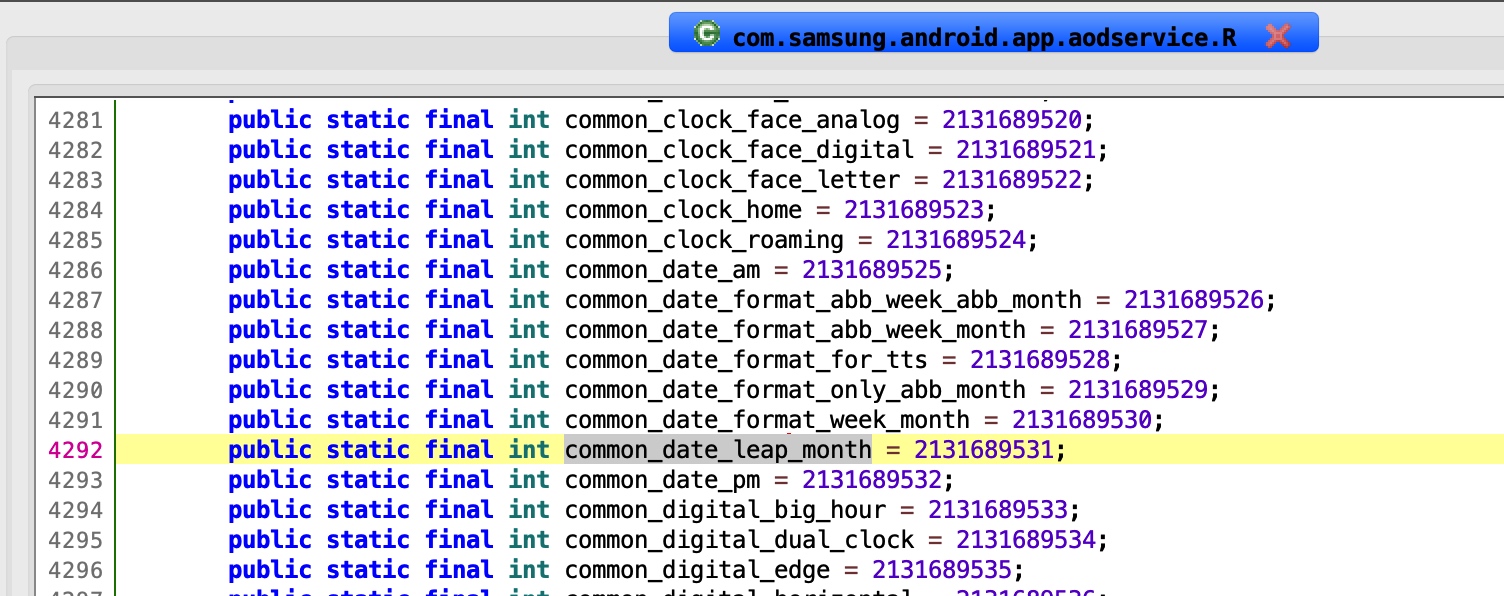Click the green class icon on the tab
Viewport: 1504px width, 596px height.
[708, 32]
